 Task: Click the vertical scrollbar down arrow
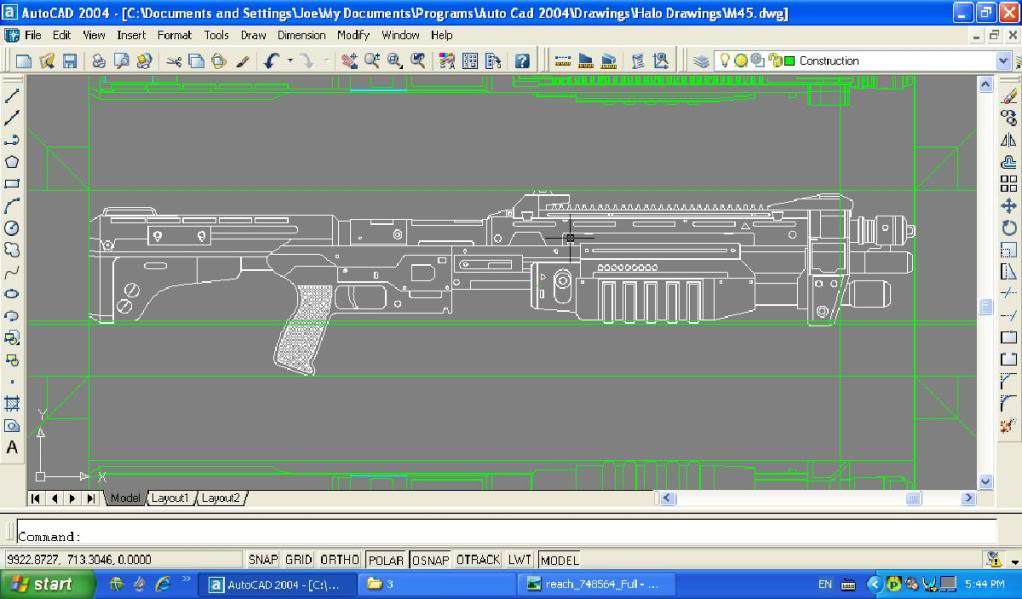[x=986, y=482]
